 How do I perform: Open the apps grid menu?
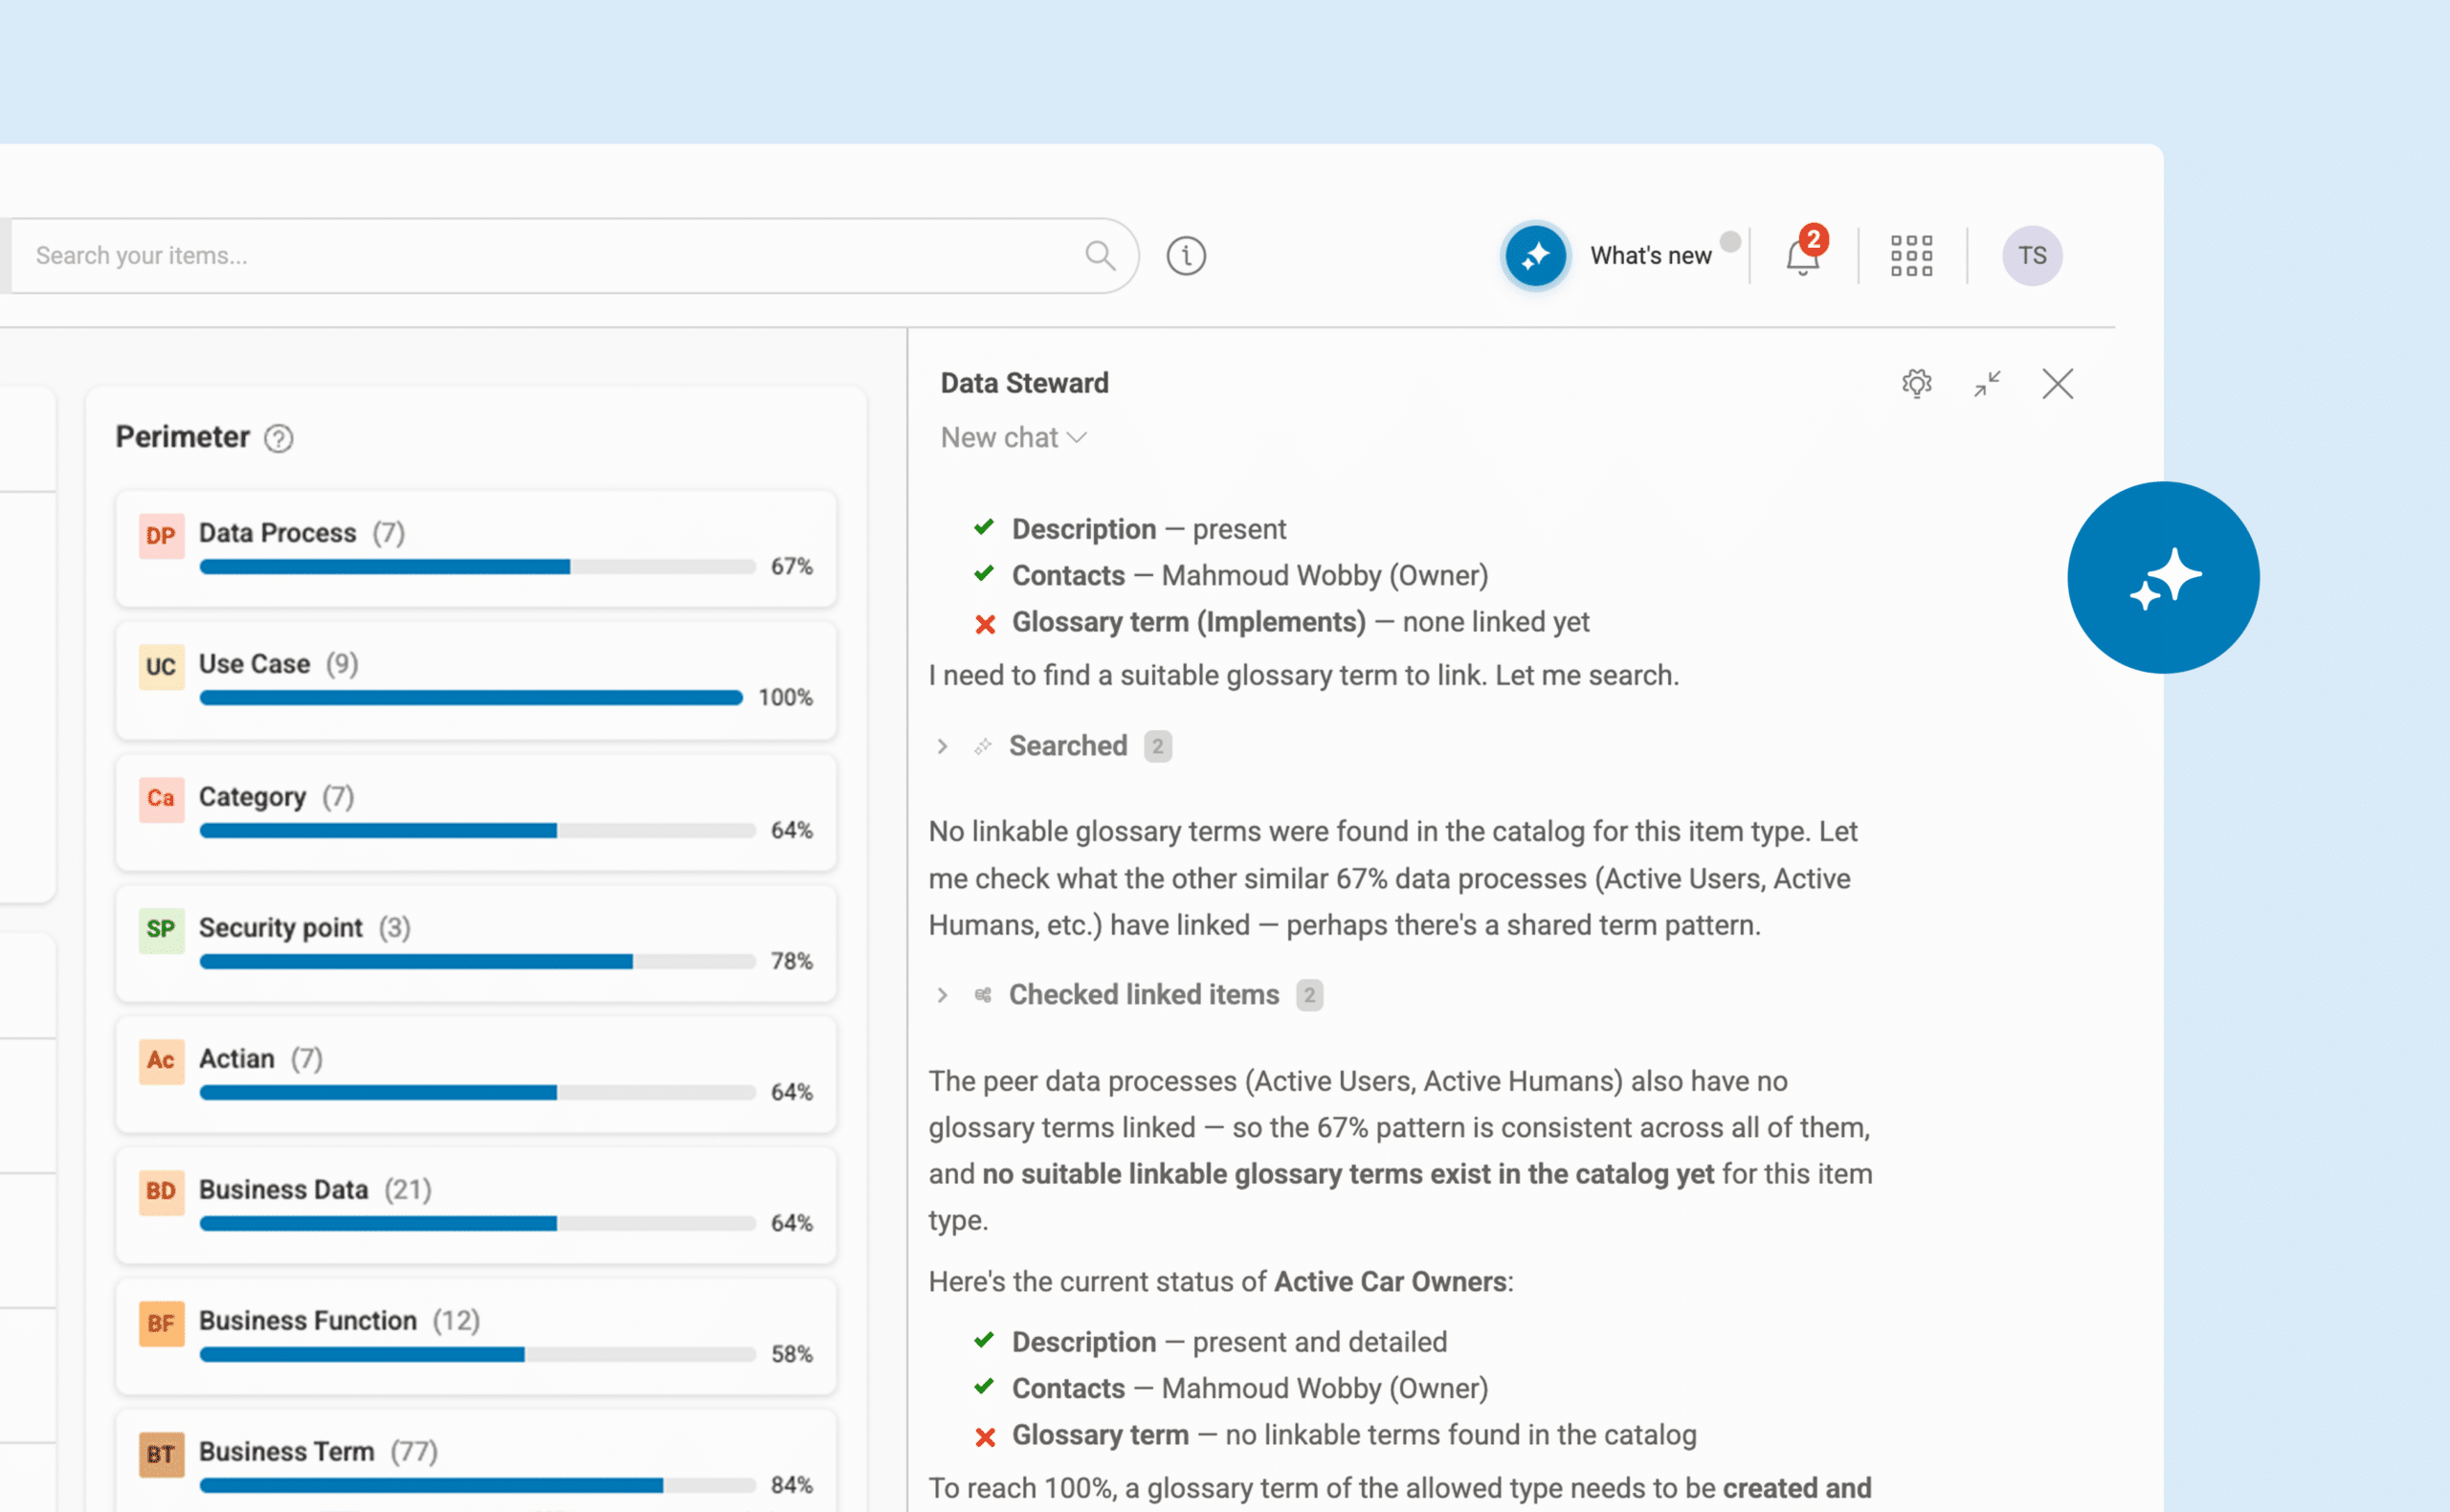point(1911,256)
